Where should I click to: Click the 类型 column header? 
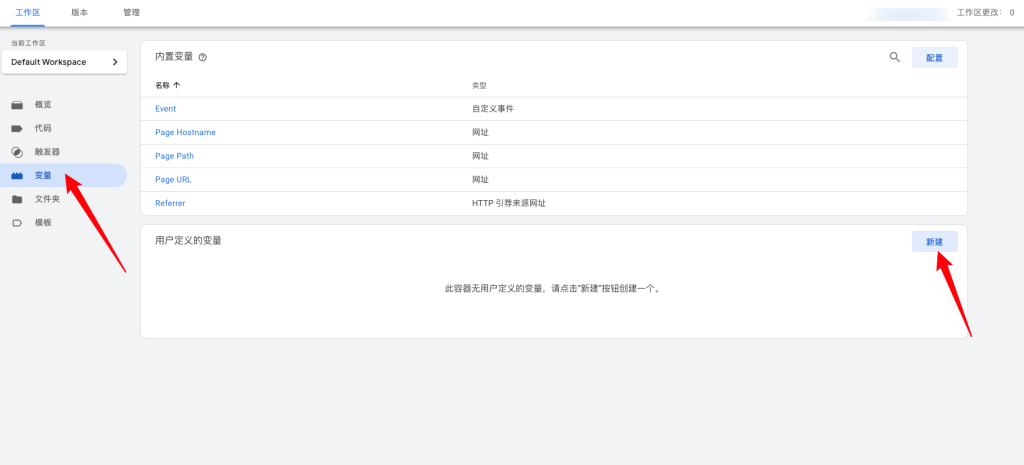pyautogui.click(x=479, y=86)
